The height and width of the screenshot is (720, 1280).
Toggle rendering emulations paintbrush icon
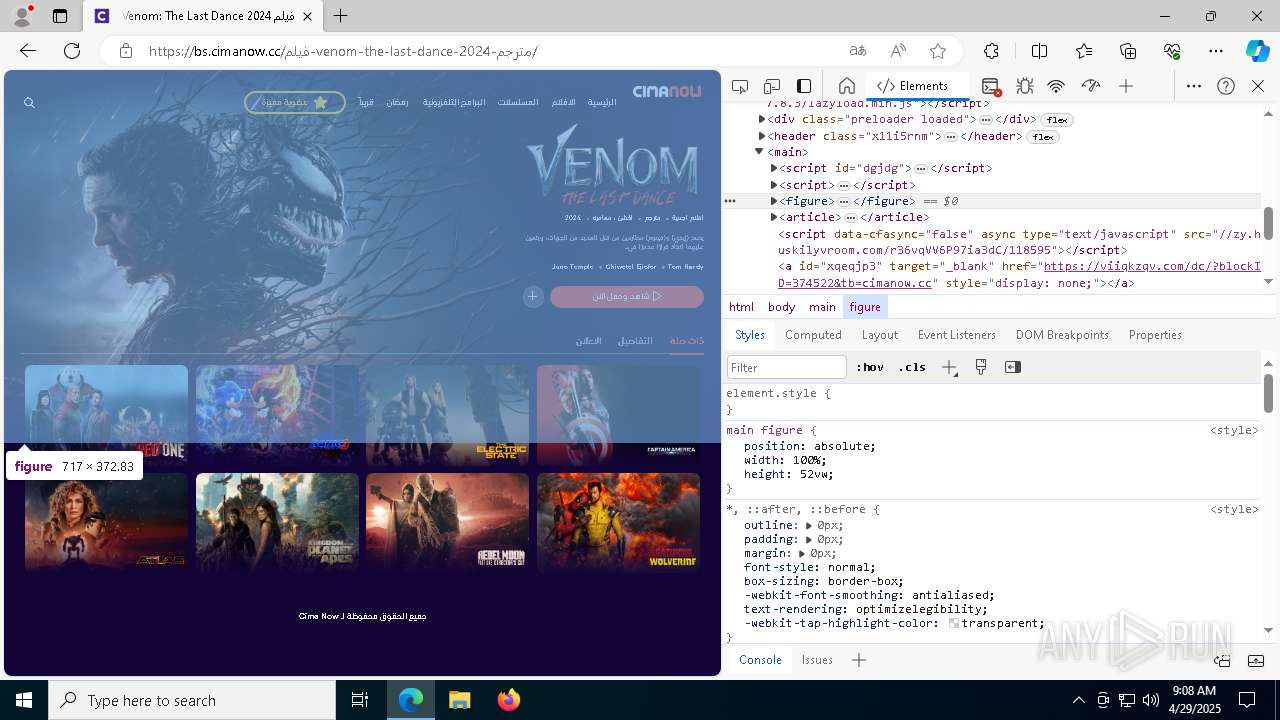pyautogui.click(x=981, y=367)
